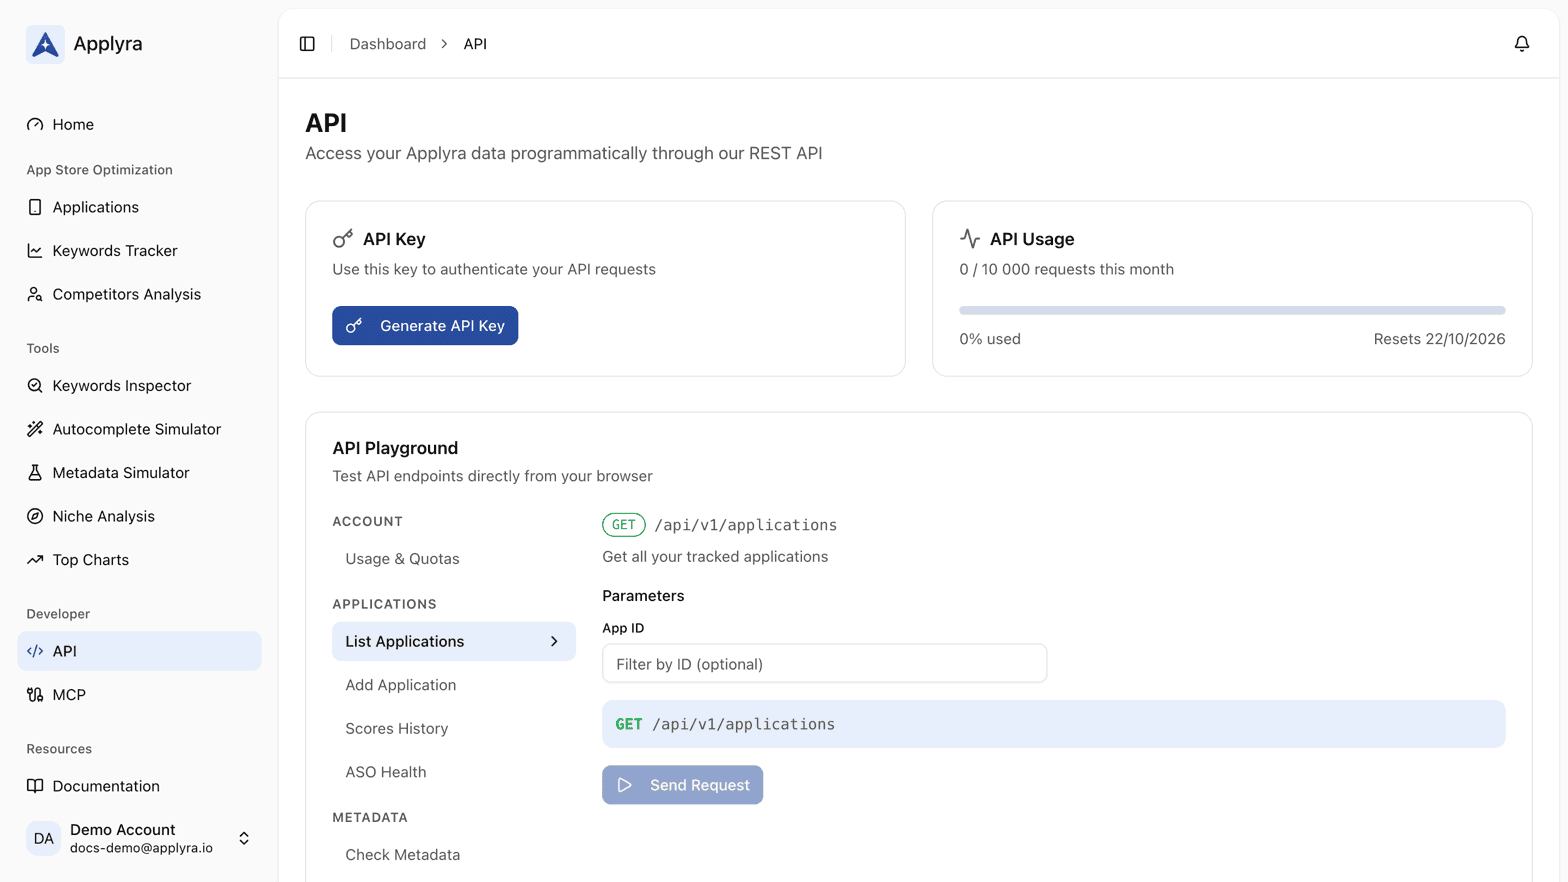1568x882 pixels.
Task: Click the Keywords Tracker chart icon
Action: pos(35,251)
